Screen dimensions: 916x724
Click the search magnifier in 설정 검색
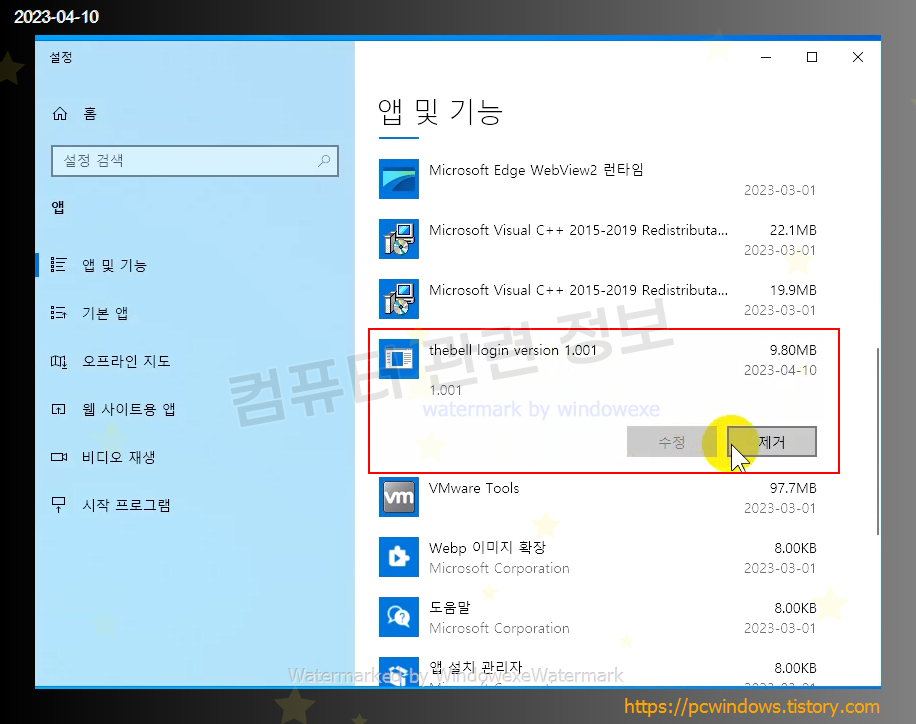324,161
